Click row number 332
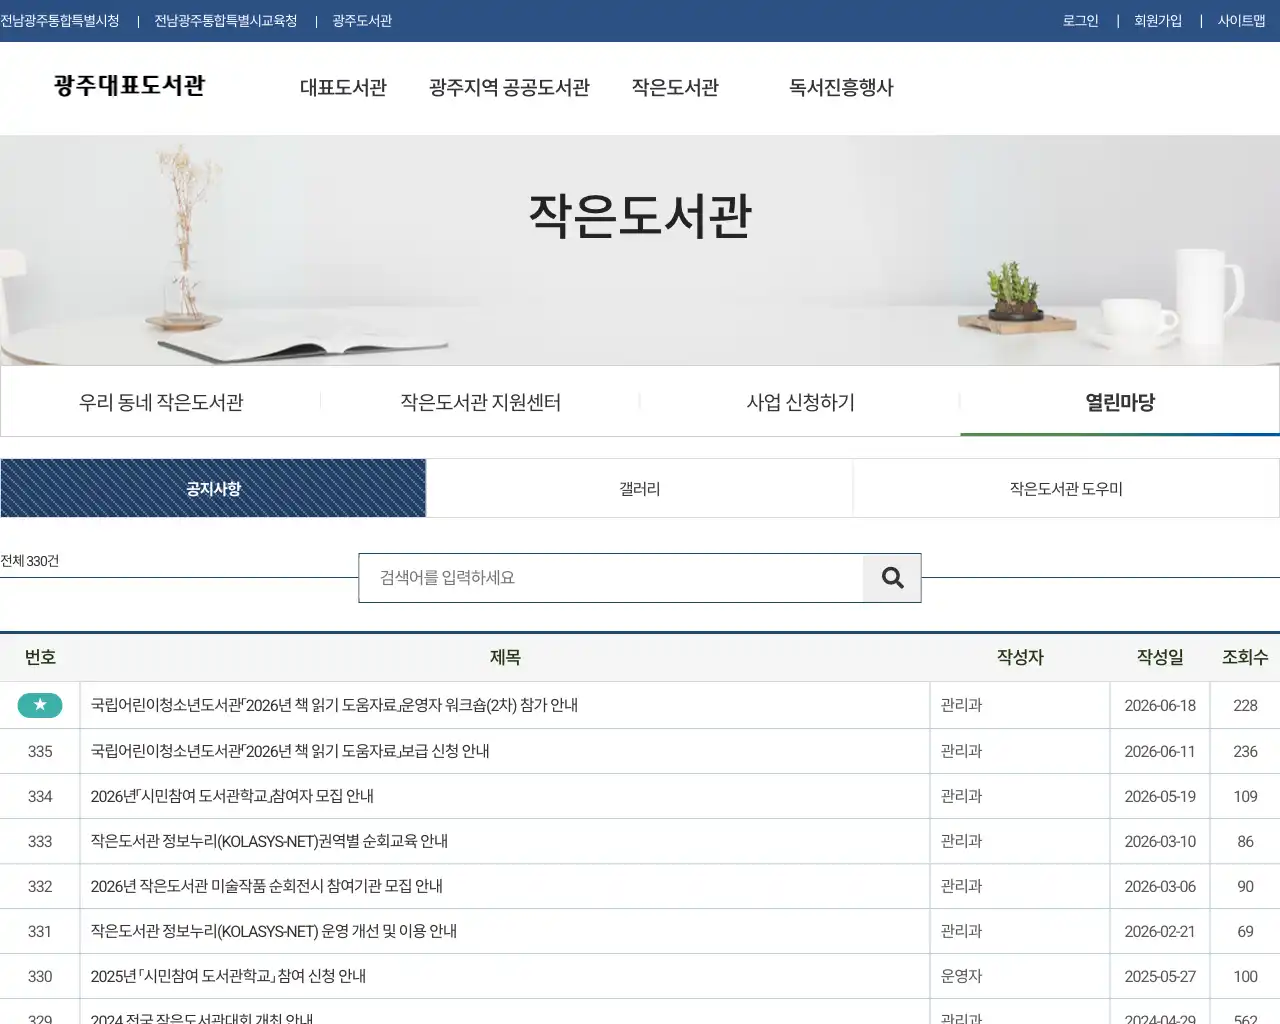The image size is (1280, 1024). (x=40, y=886)
